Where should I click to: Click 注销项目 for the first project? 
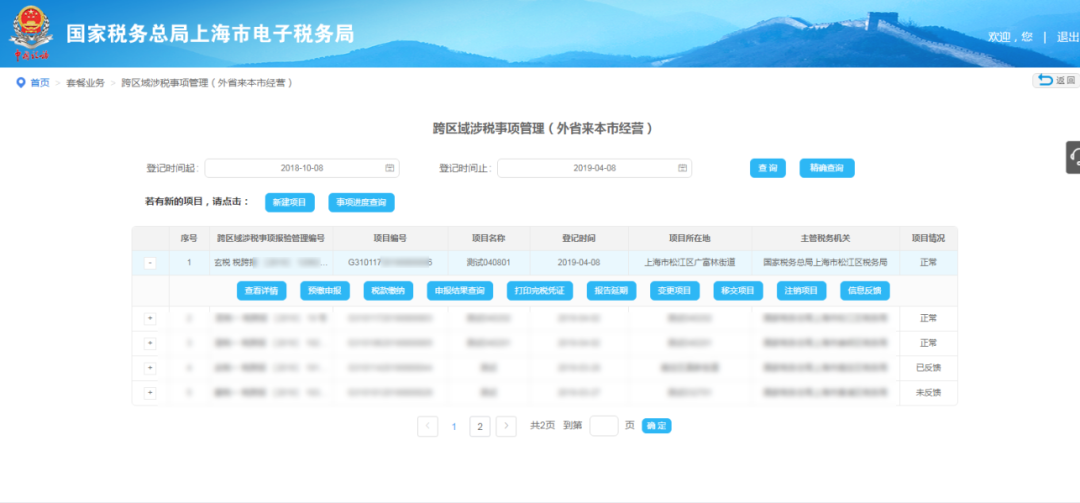point(802,291)
